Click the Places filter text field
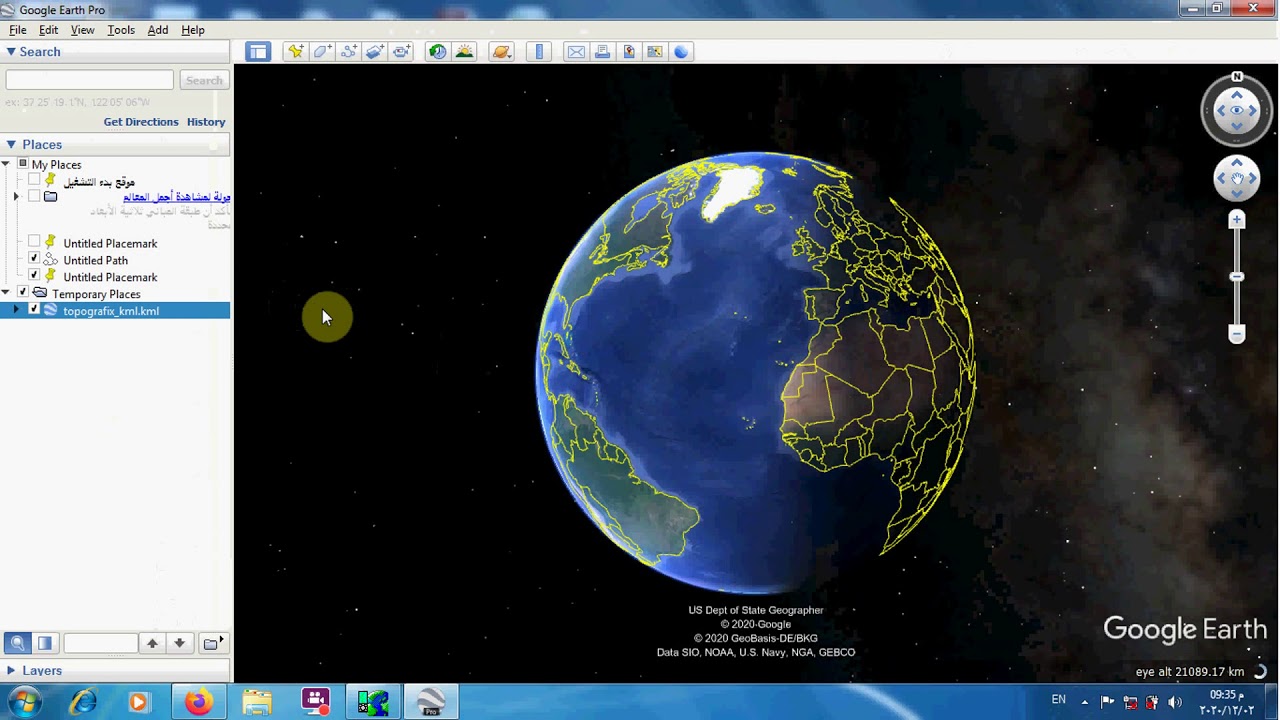This screenshot has width=1280, height=720. (x=99, y=643)
